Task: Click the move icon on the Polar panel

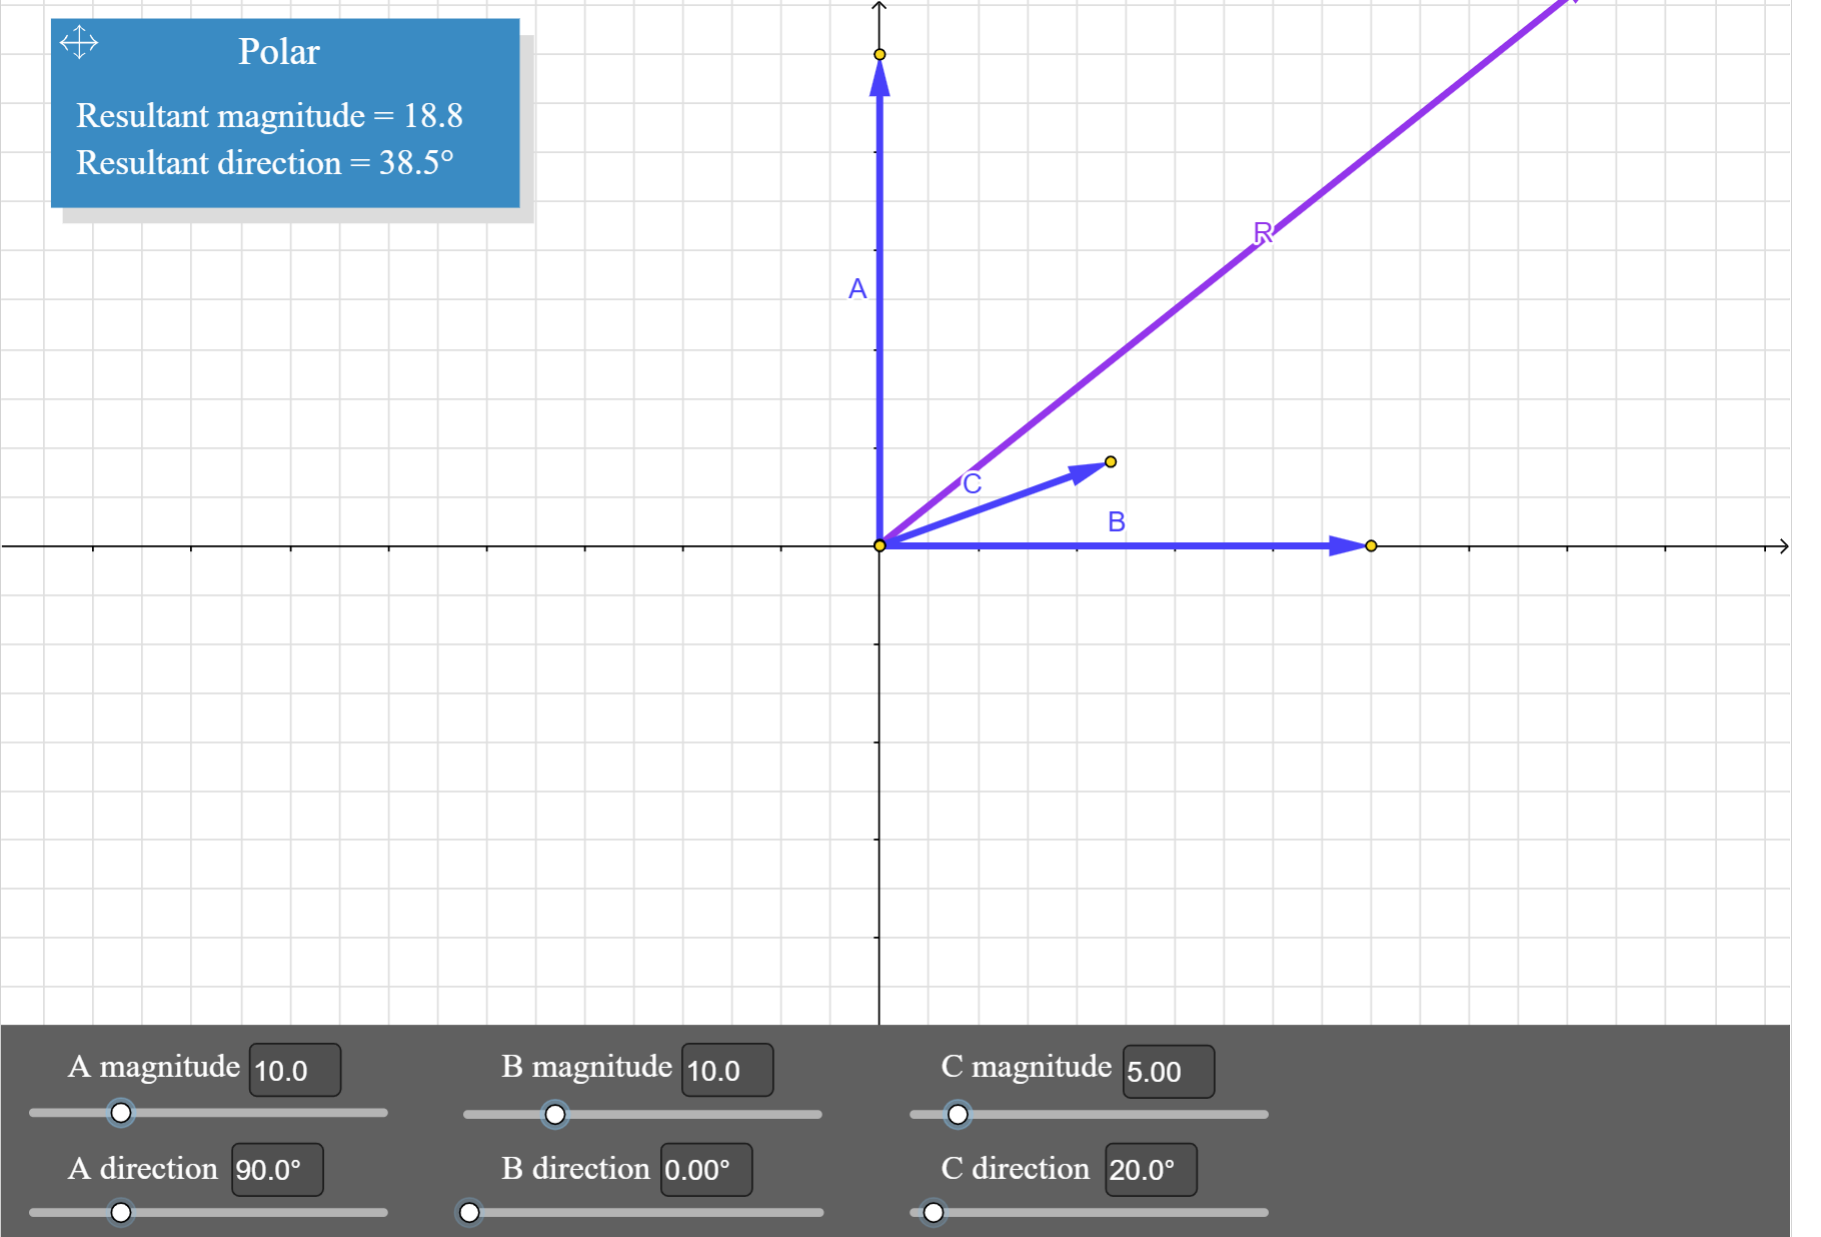Action: 78,42
